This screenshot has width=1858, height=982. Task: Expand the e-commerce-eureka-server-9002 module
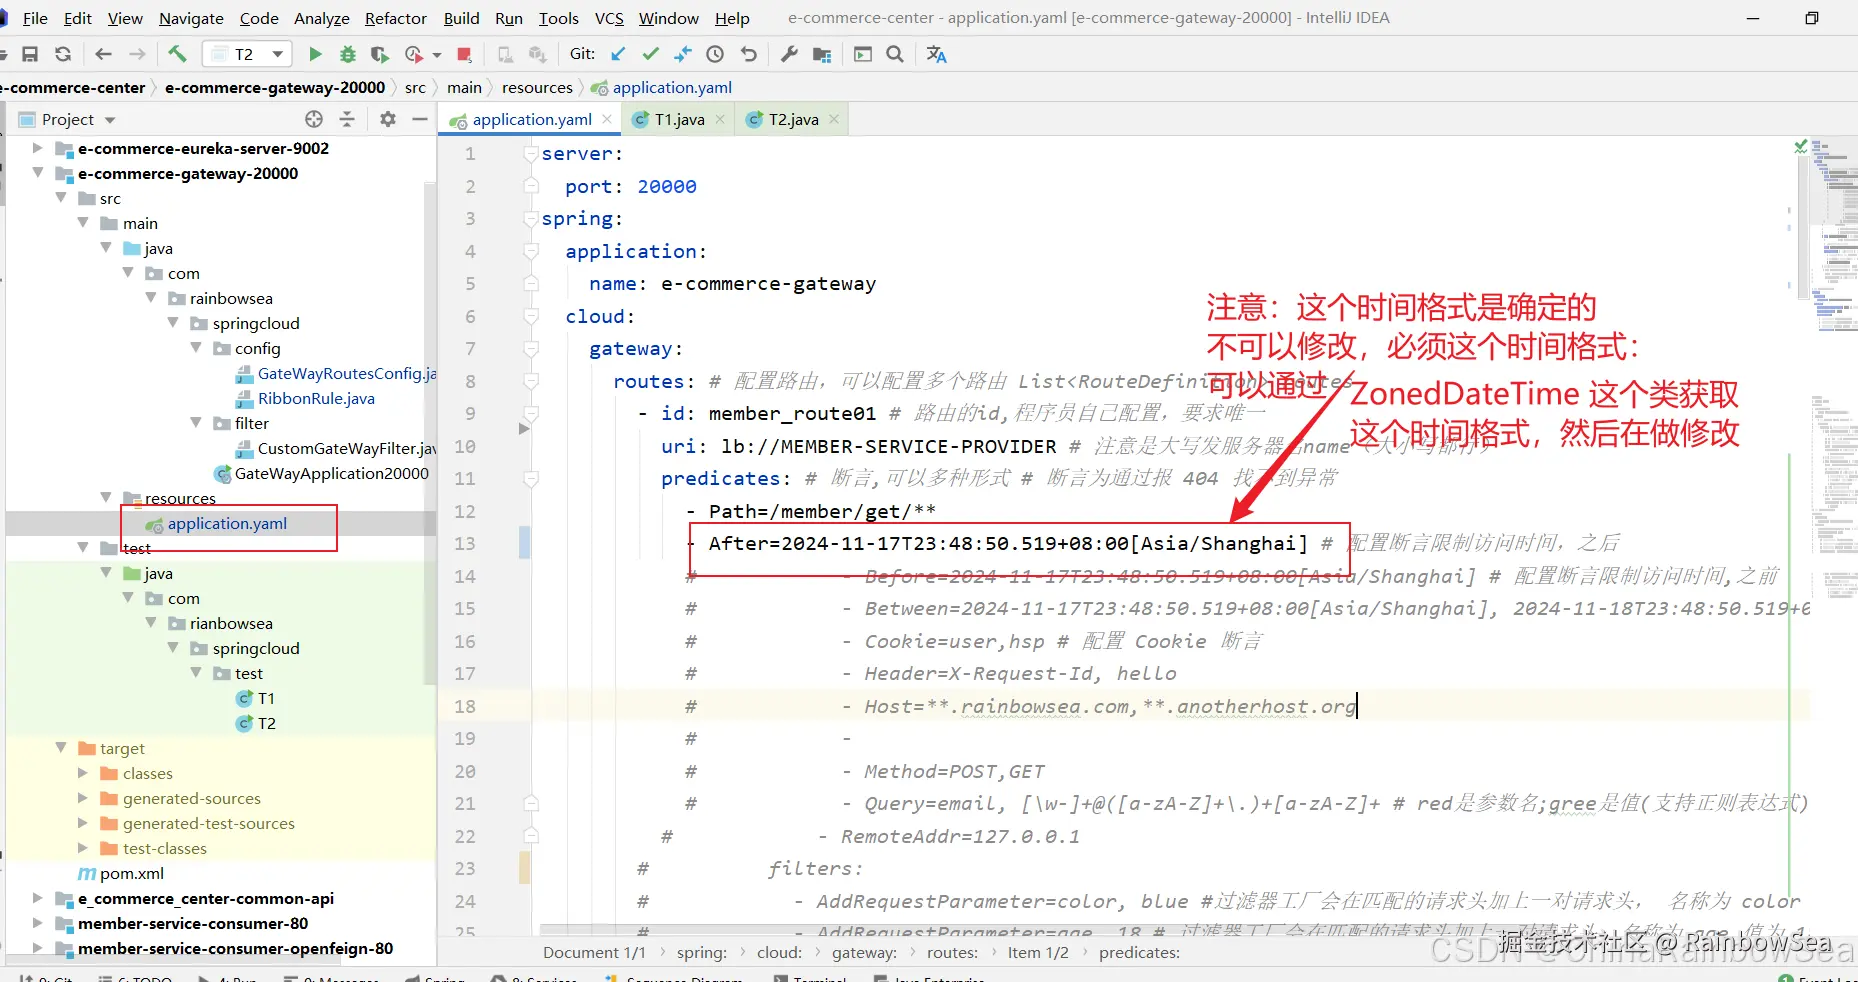click(x=38, y=148)
